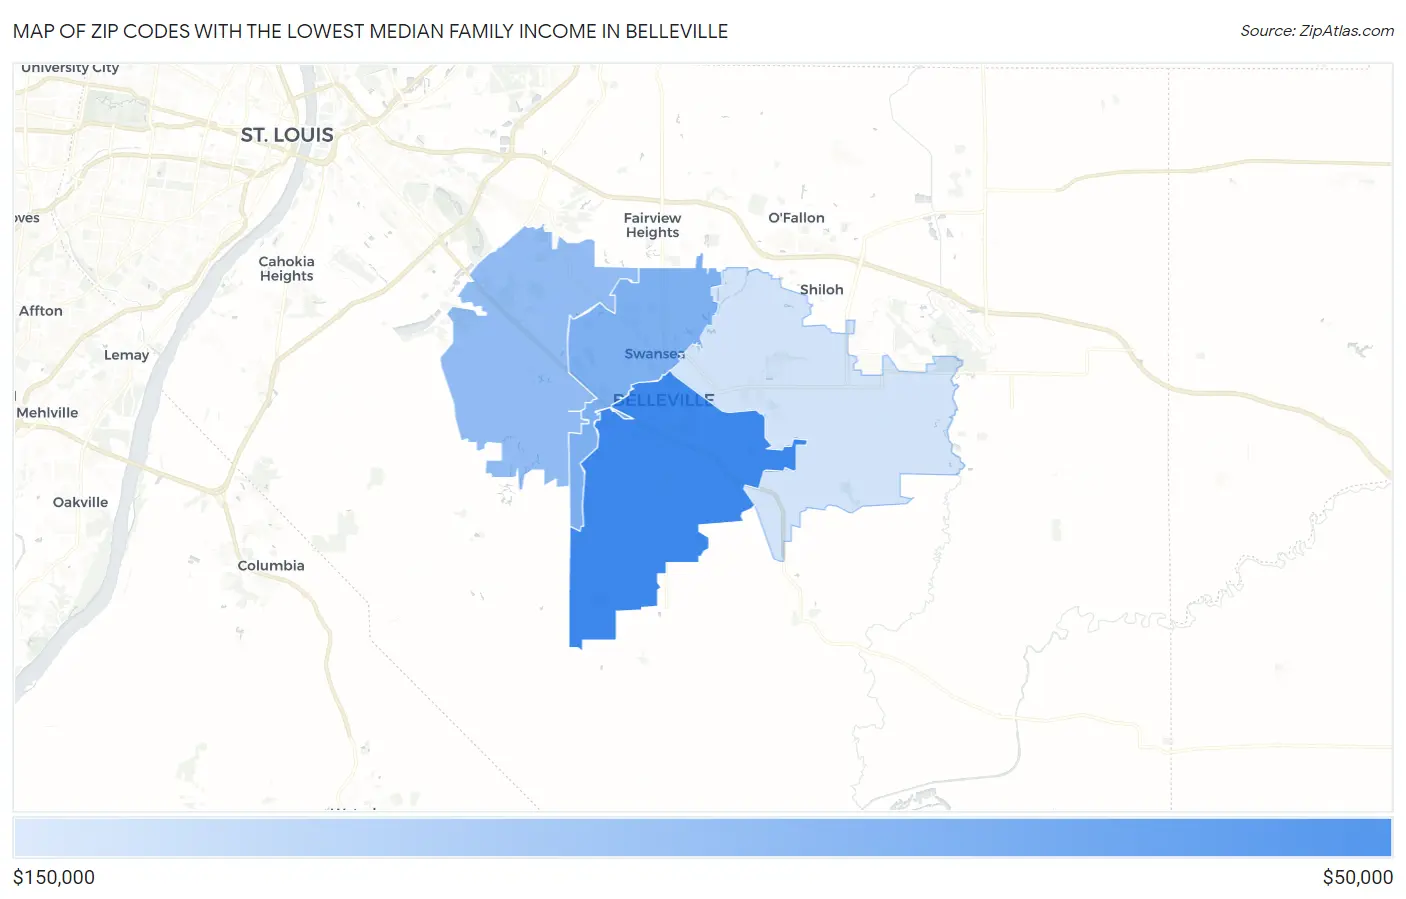Viewport: 1406px width, 899px height.
Task: Click the Lemay place label
Action: point(126,355)
